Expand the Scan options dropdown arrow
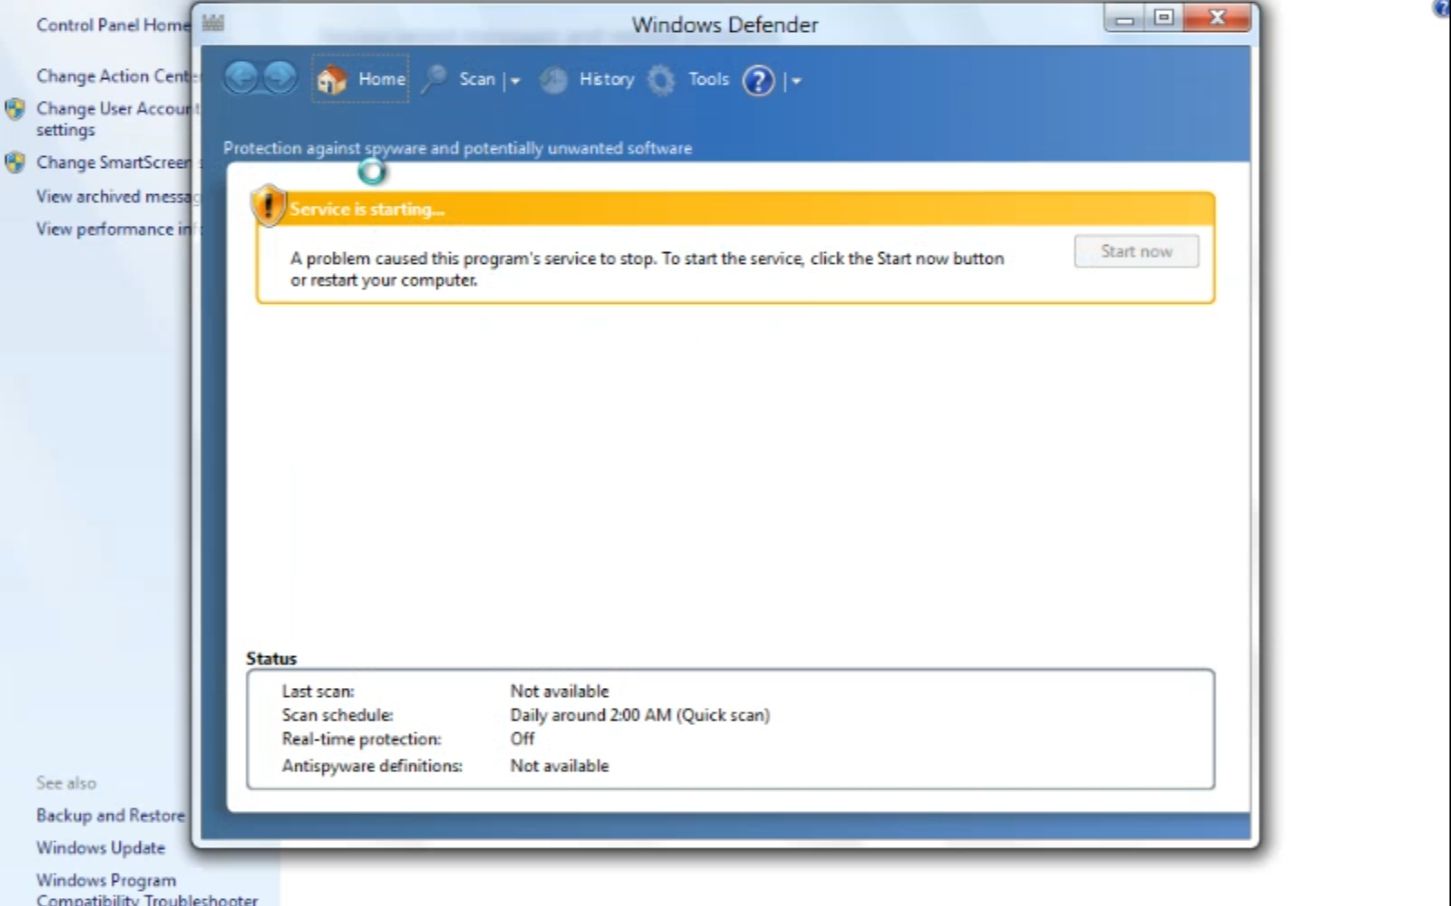Image resolution: width=1451 pixels, height=906 pixels. 515,80
